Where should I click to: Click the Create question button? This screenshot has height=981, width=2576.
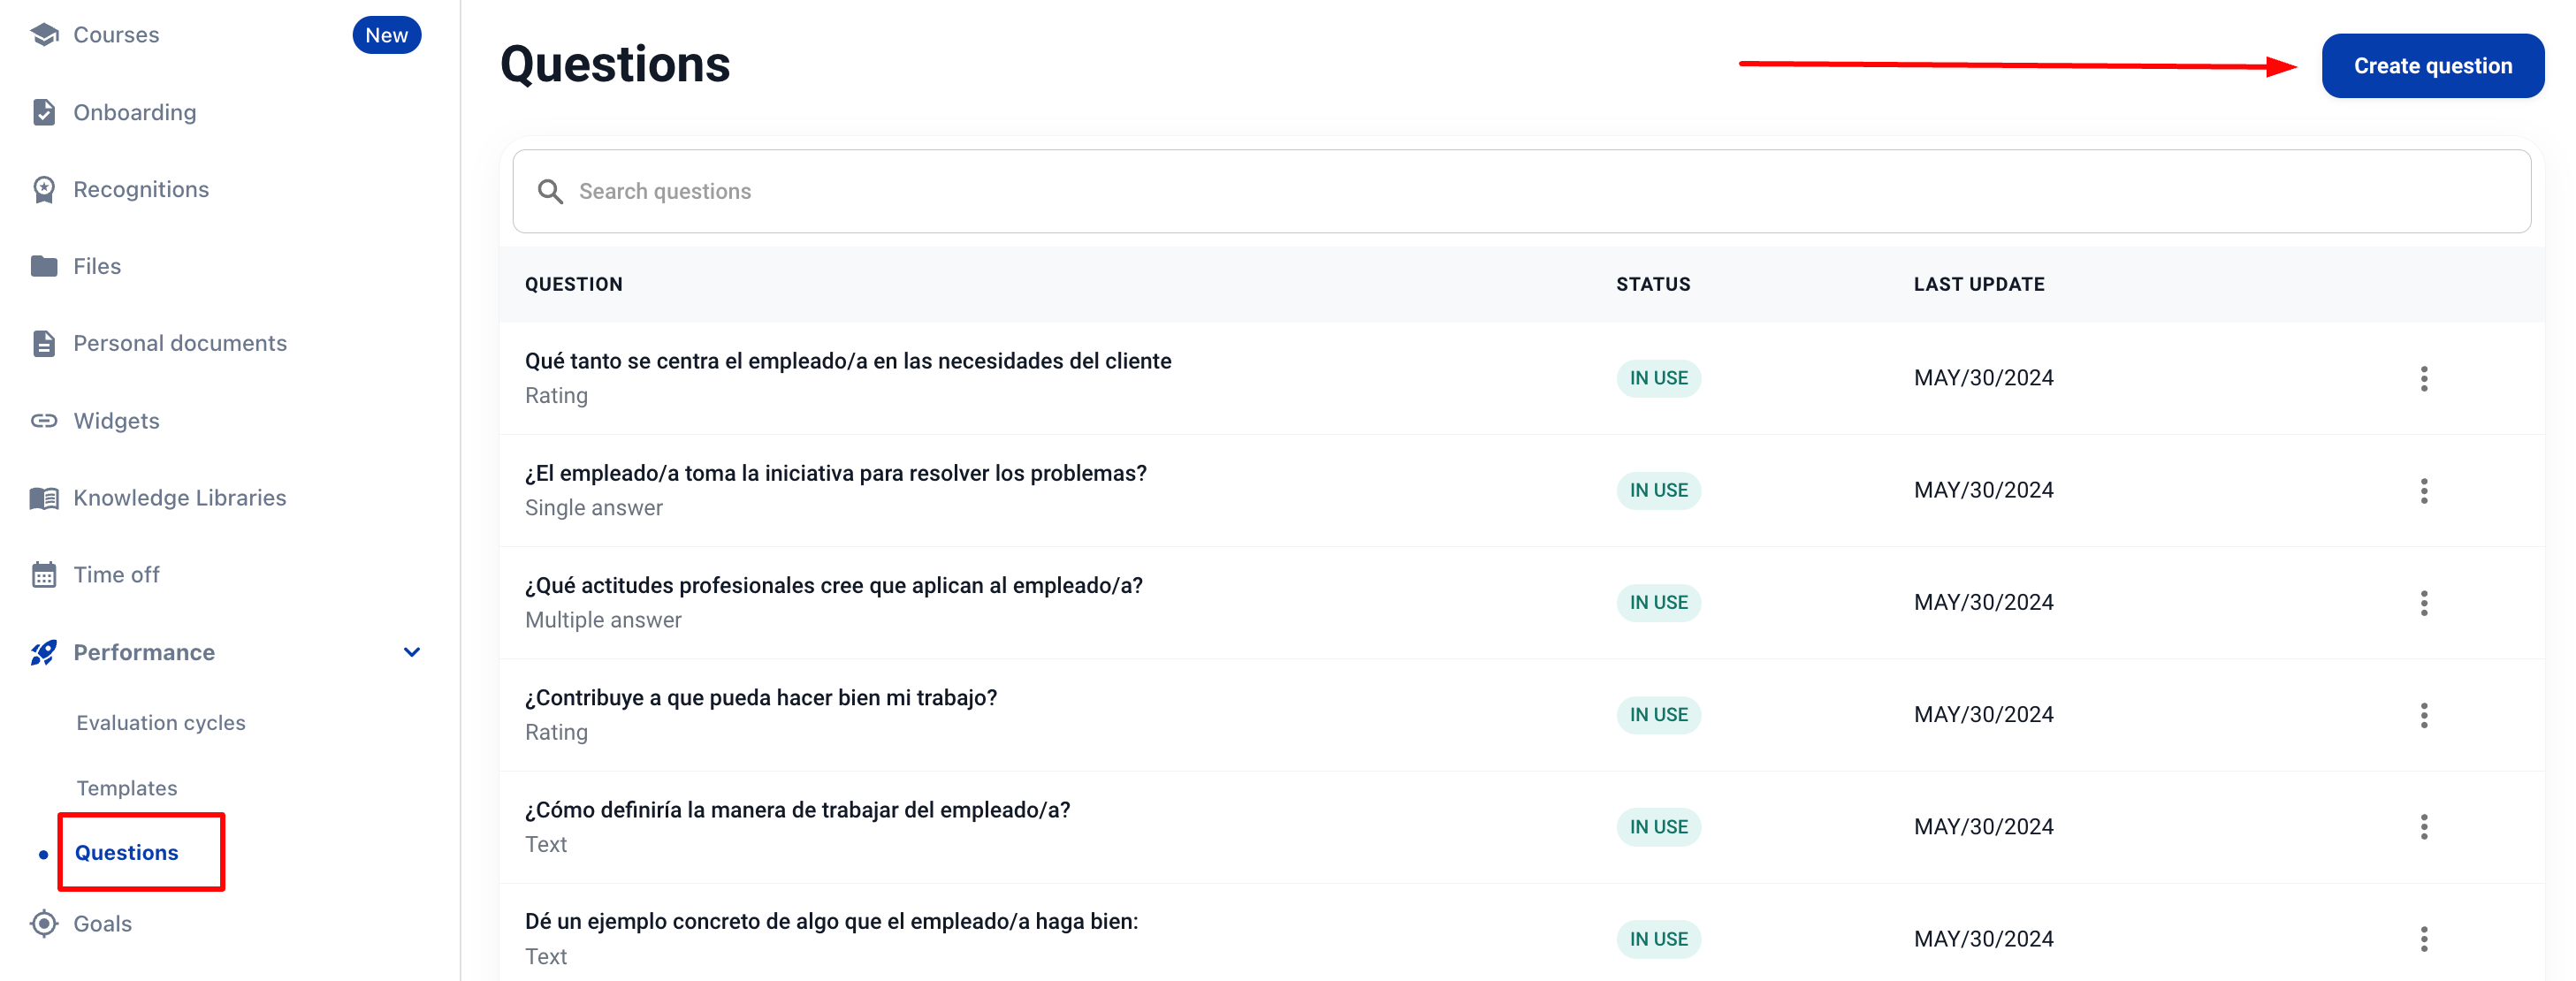coord(2432,66)
